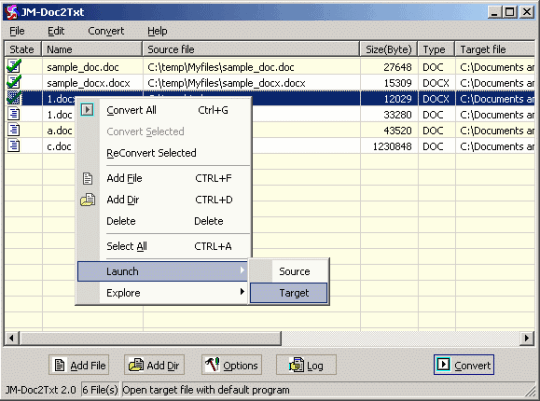Click the right arrow of horizontal scrollbar
The width and height of the screenshot is (540, 401).
pos(527,338)
